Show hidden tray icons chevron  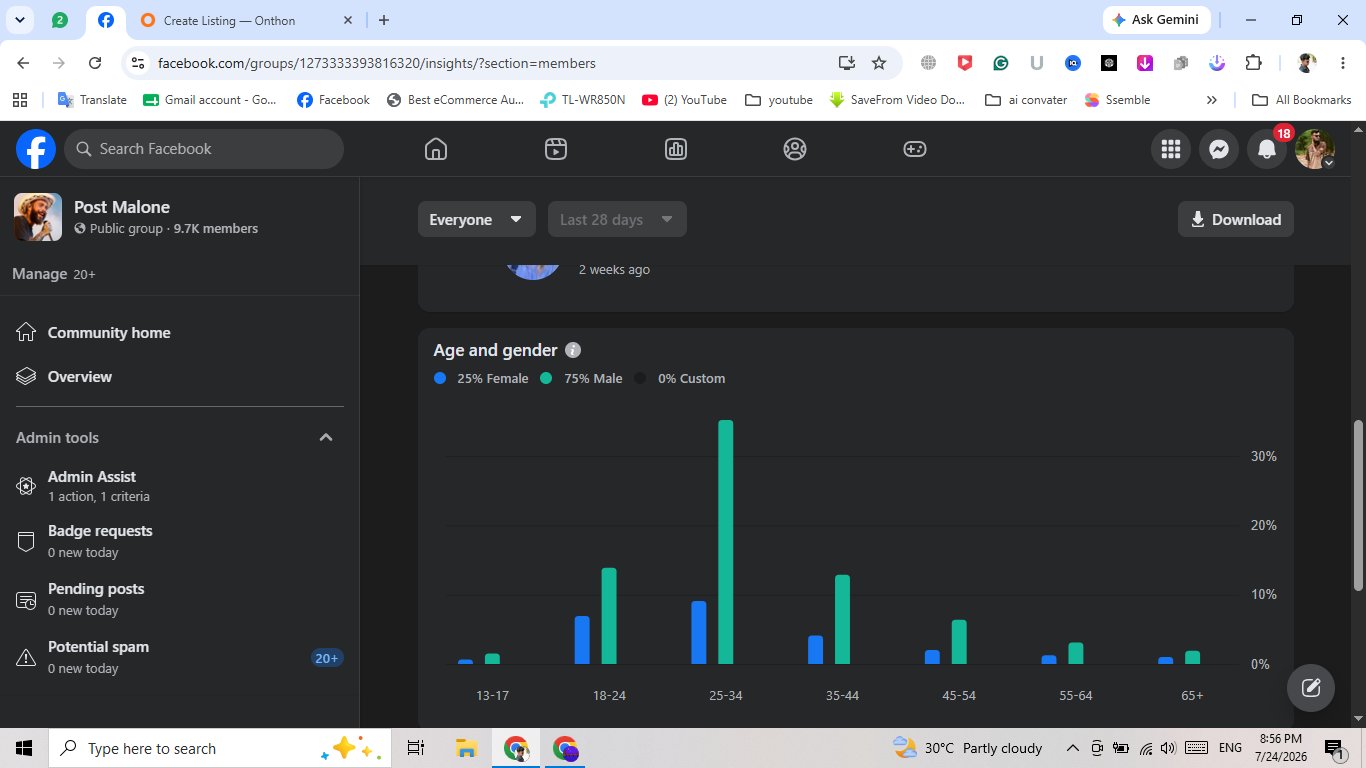1072,748
